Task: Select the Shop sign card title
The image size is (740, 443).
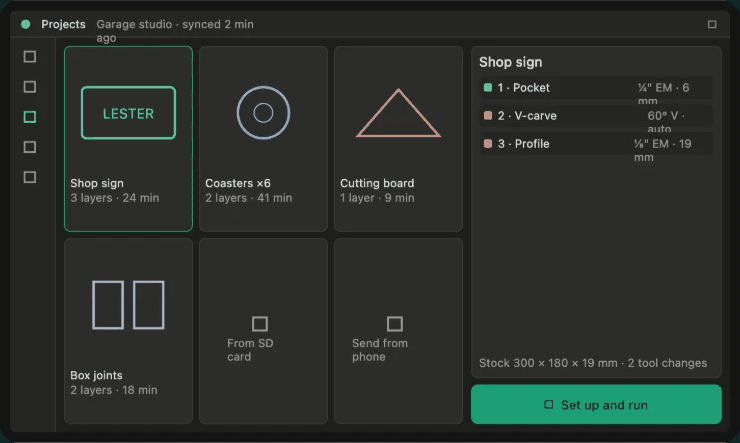Action: (x=97, y=183)
